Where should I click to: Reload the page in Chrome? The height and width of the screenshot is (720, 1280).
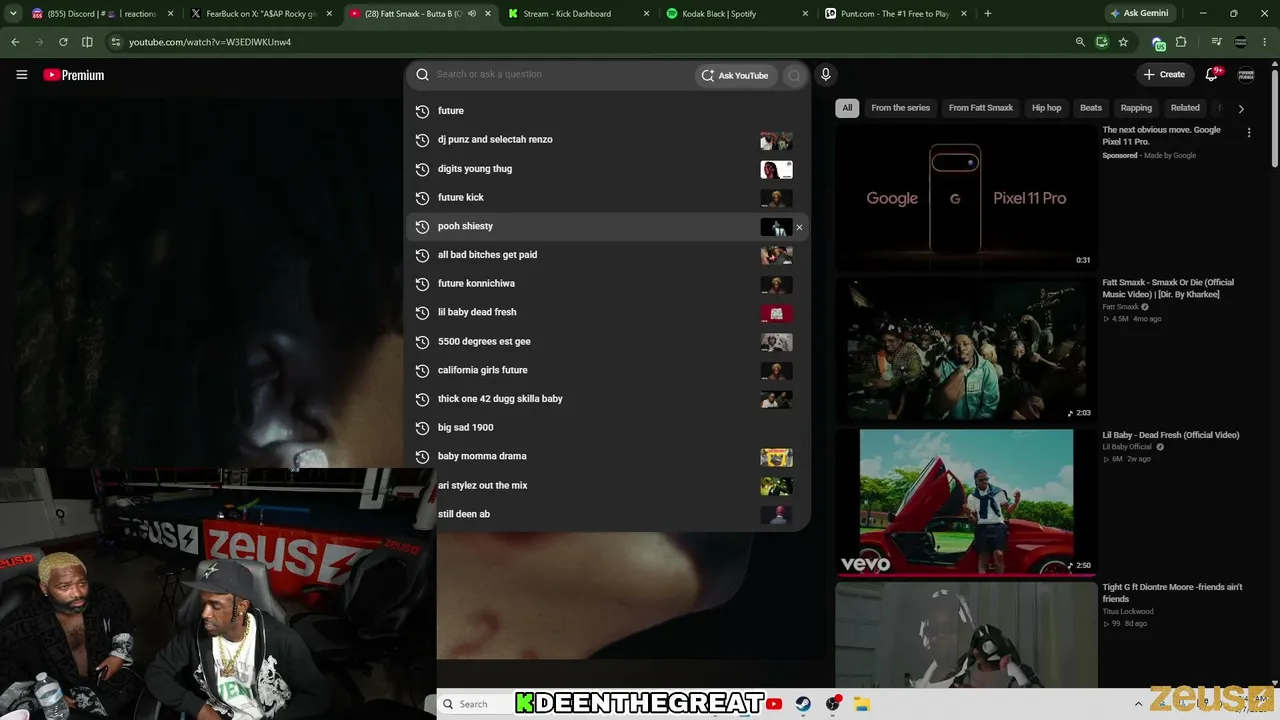pos(63,42)
